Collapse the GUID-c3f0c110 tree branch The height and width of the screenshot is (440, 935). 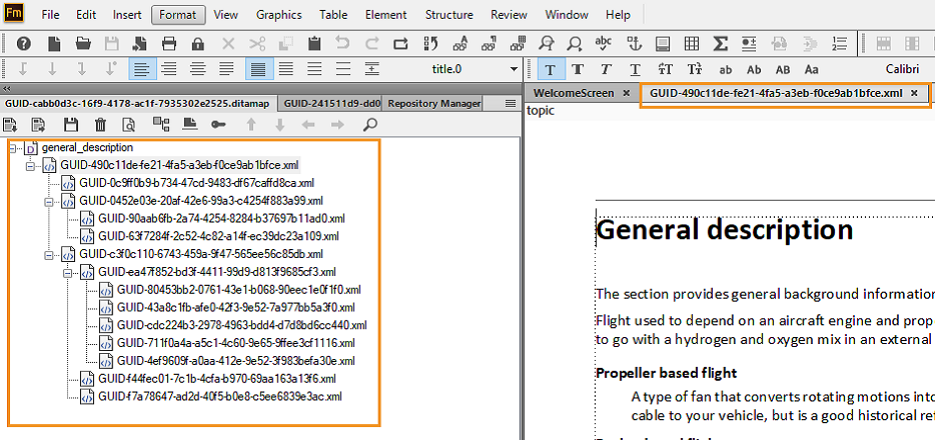[x=49, y=254]
